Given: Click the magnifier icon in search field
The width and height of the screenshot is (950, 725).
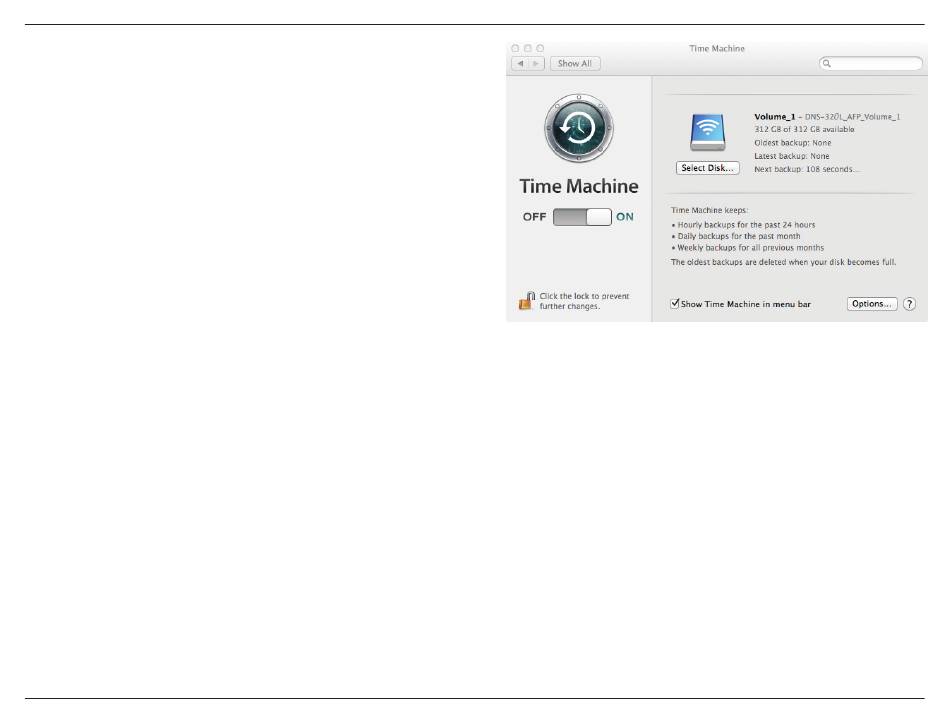Looking at the screenshot, I should tap(826, 64).
